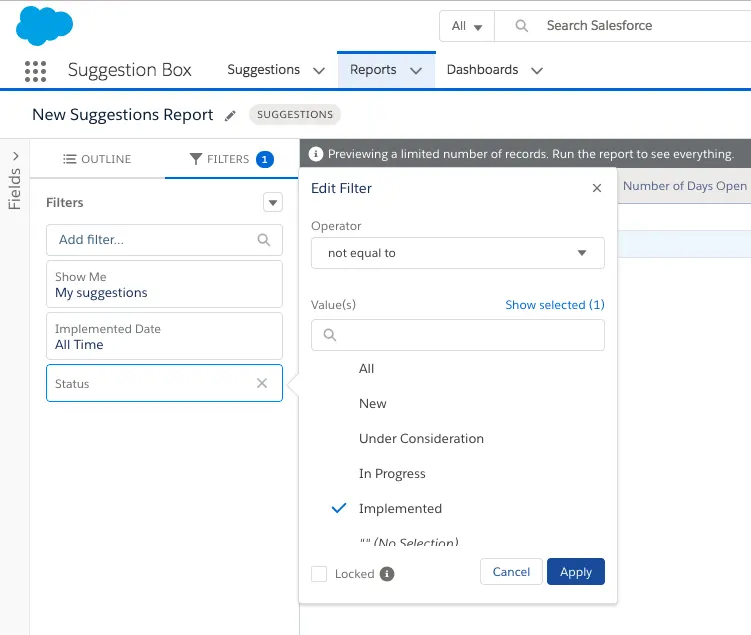Open the Reports tab
The image size is (751, 635).
click(x=373, y=70)
